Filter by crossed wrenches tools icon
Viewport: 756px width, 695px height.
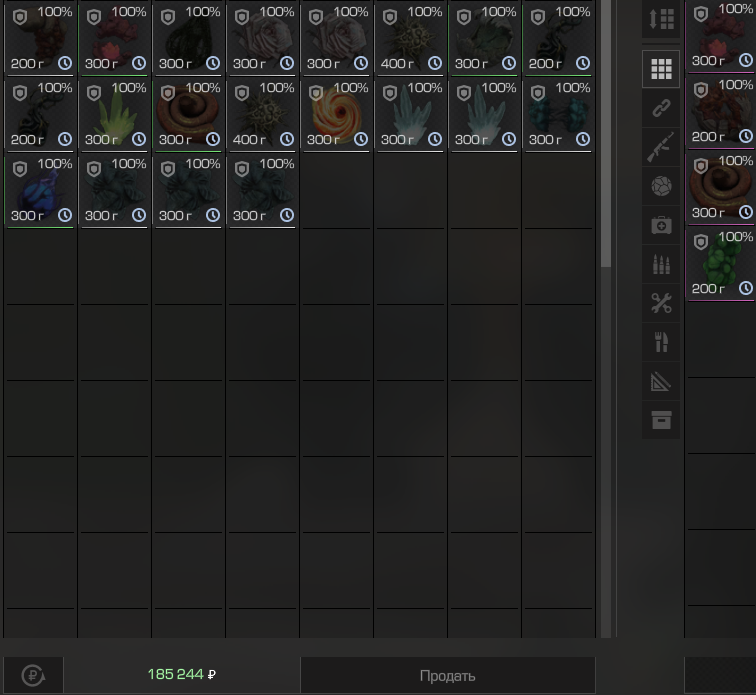[661, 303]
